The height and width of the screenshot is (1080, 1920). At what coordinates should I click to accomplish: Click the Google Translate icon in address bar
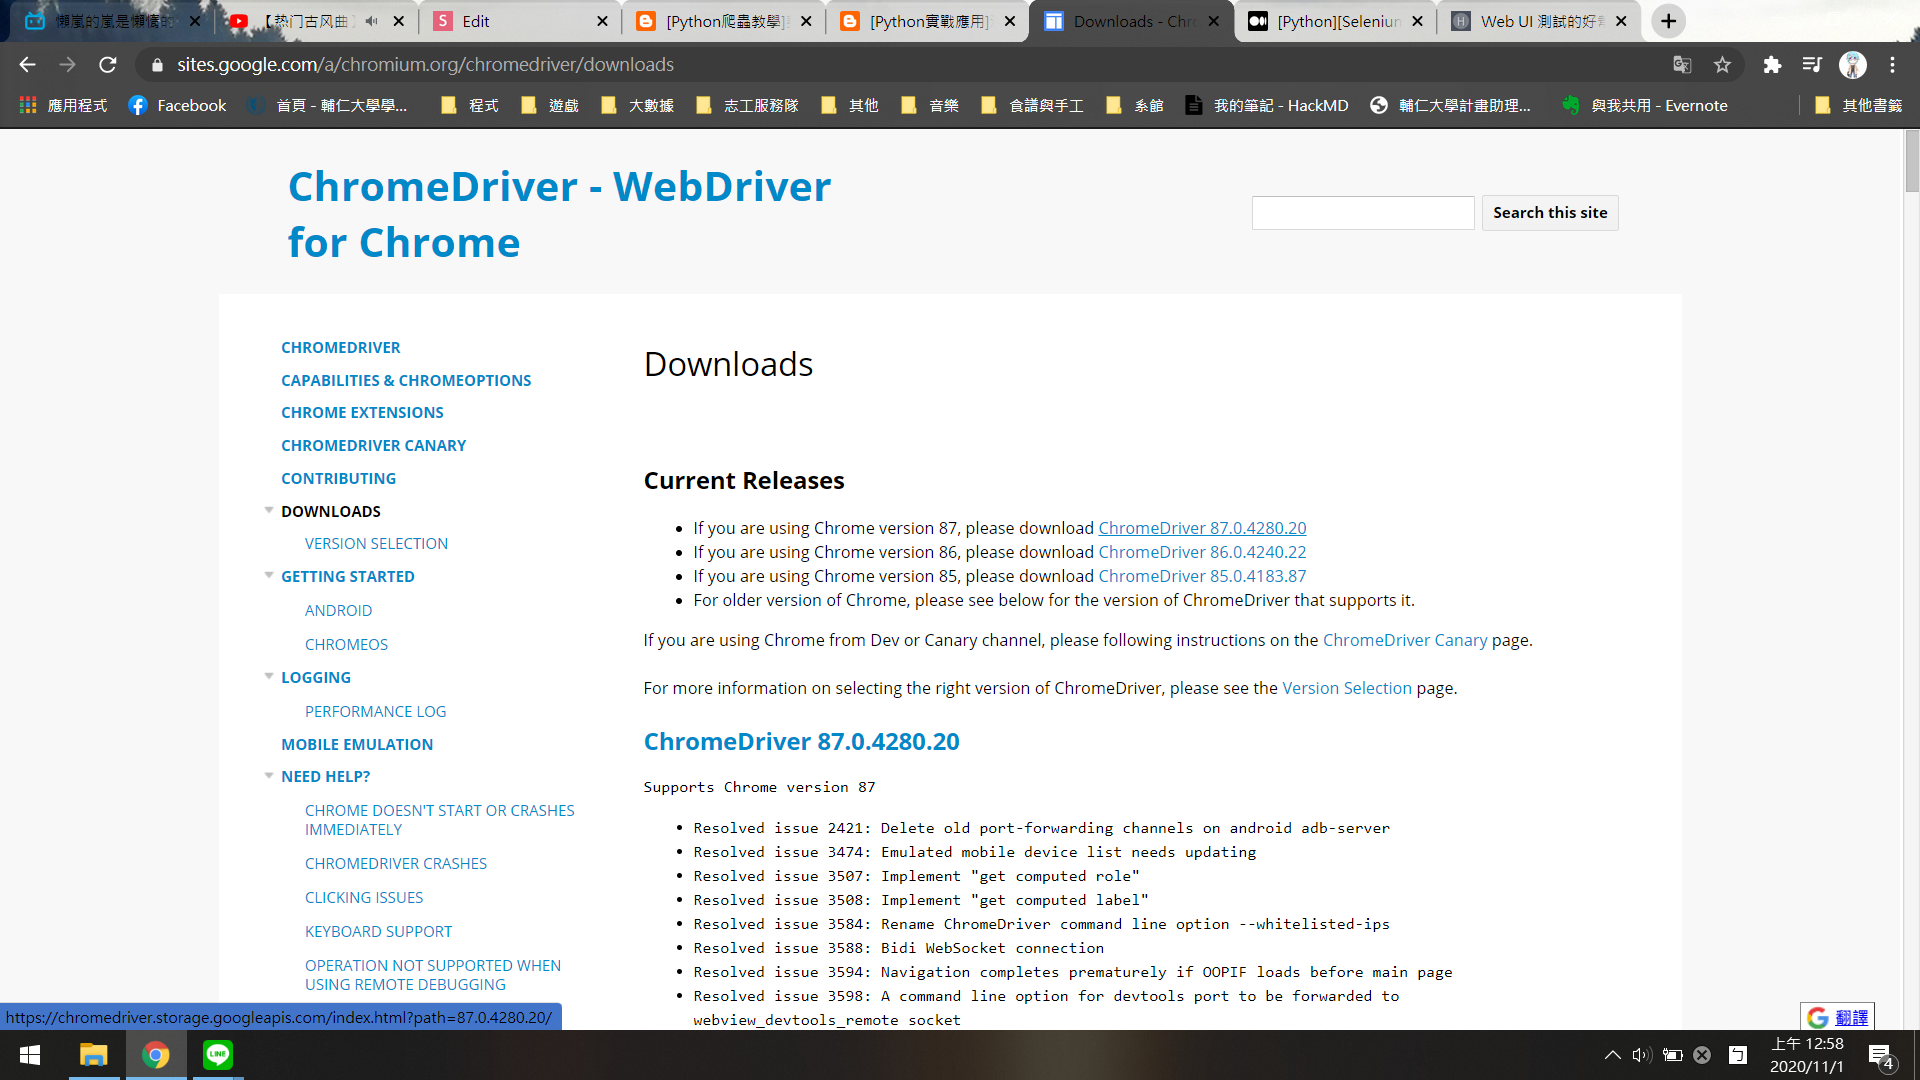click(1682, 65)
